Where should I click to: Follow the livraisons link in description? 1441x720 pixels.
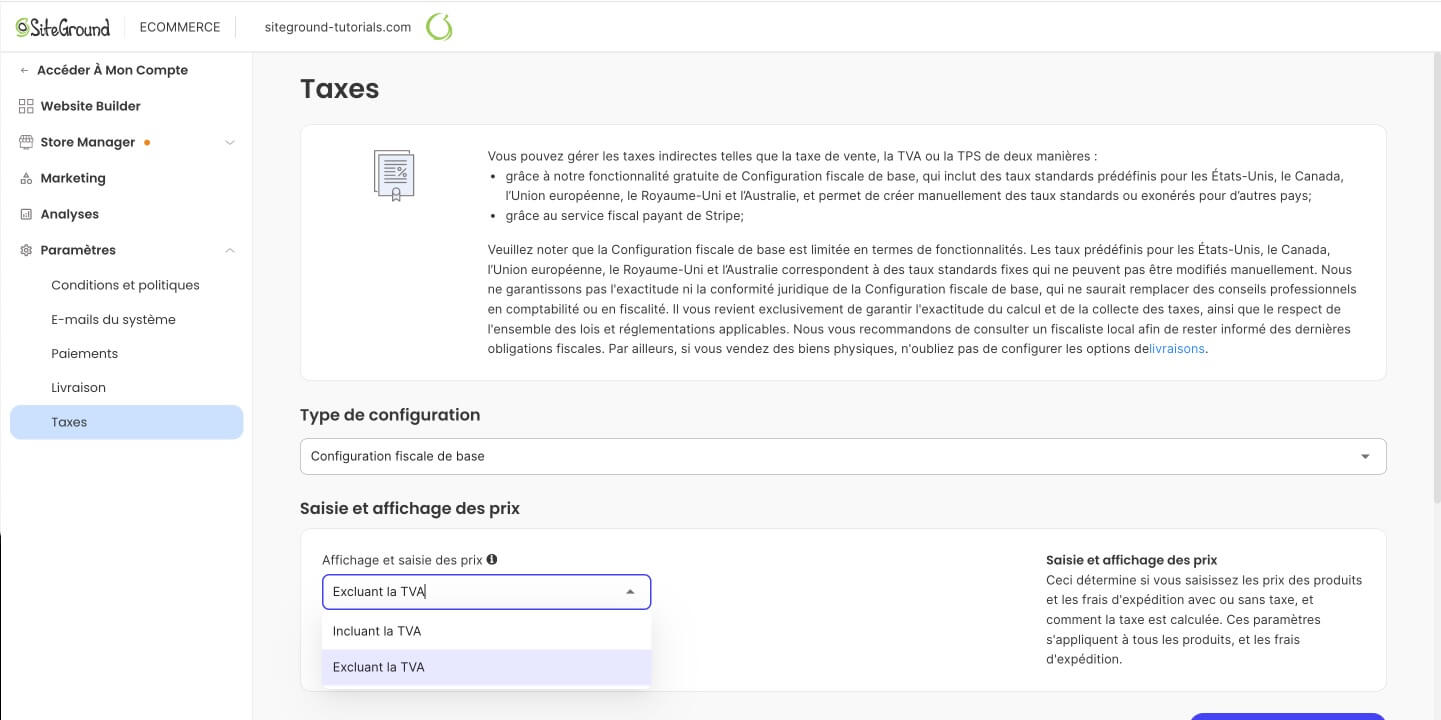[x=1177, y=349]
